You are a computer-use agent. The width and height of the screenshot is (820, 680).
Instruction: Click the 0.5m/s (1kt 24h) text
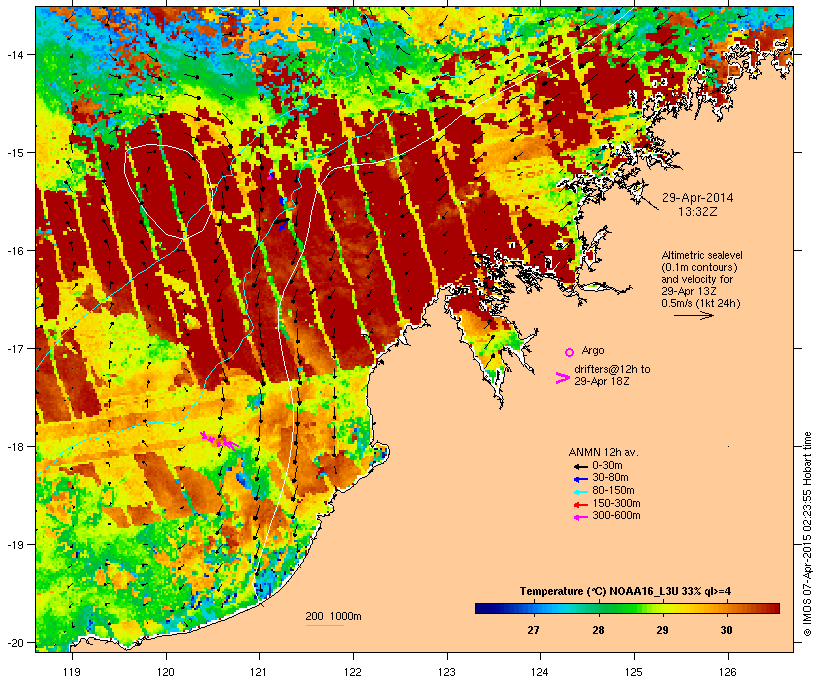pyautogui.click(x=701, y=303)
